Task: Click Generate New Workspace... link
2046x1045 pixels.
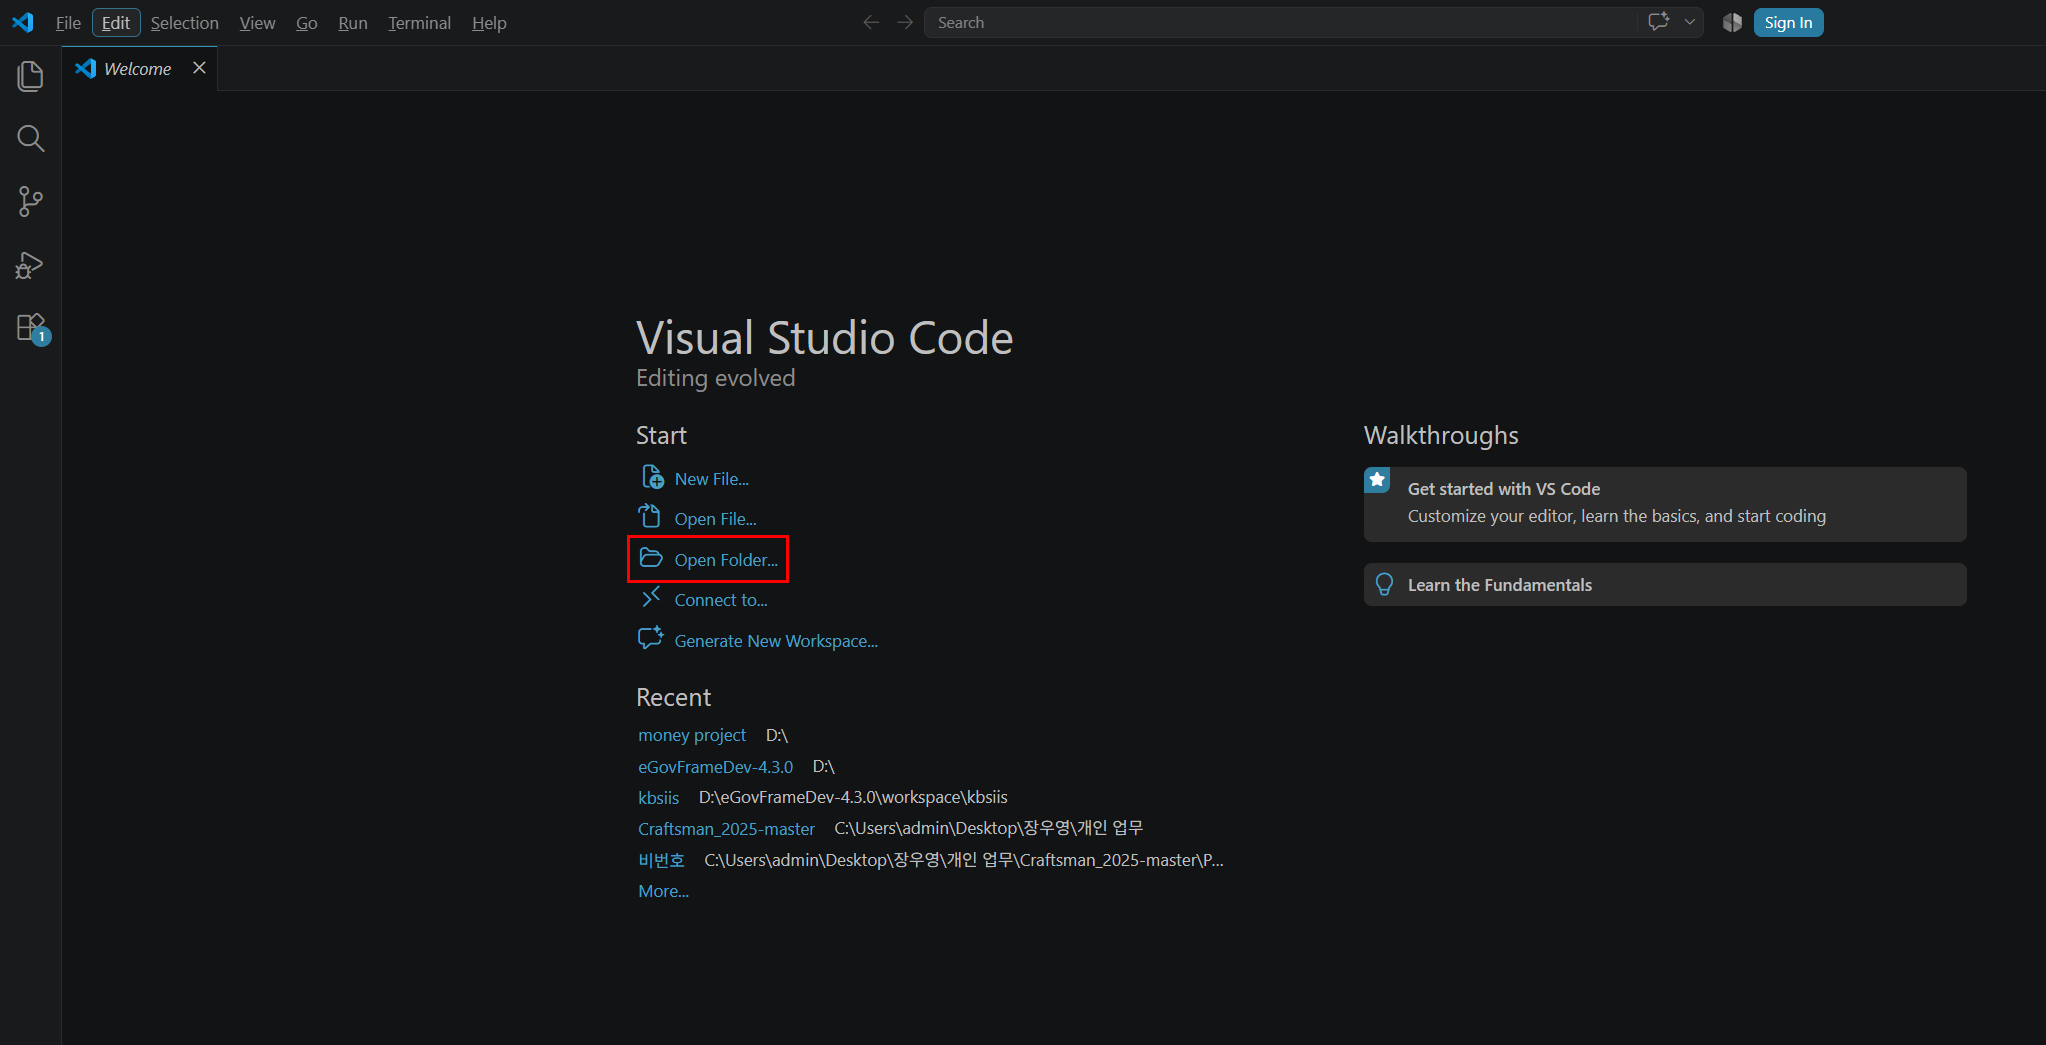Action: pos(776,641)
